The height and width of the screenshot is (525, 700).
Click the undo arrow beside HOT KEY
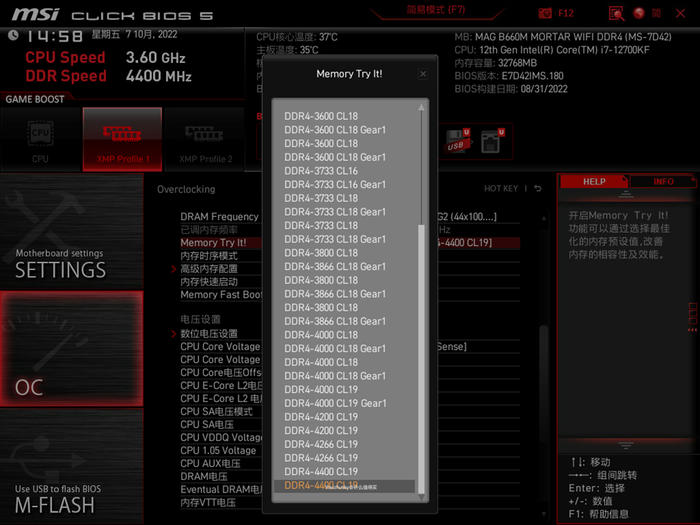(x=538, y=188)
